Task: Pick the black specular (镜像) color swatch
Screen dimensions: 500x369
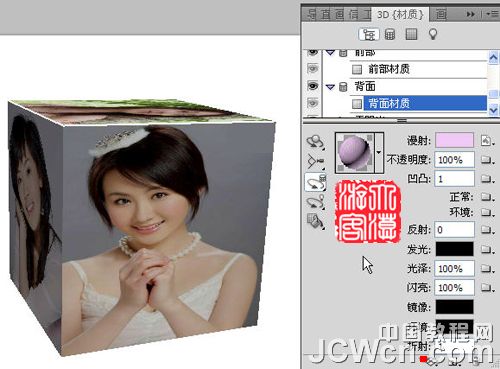Action: coord(455,307)
